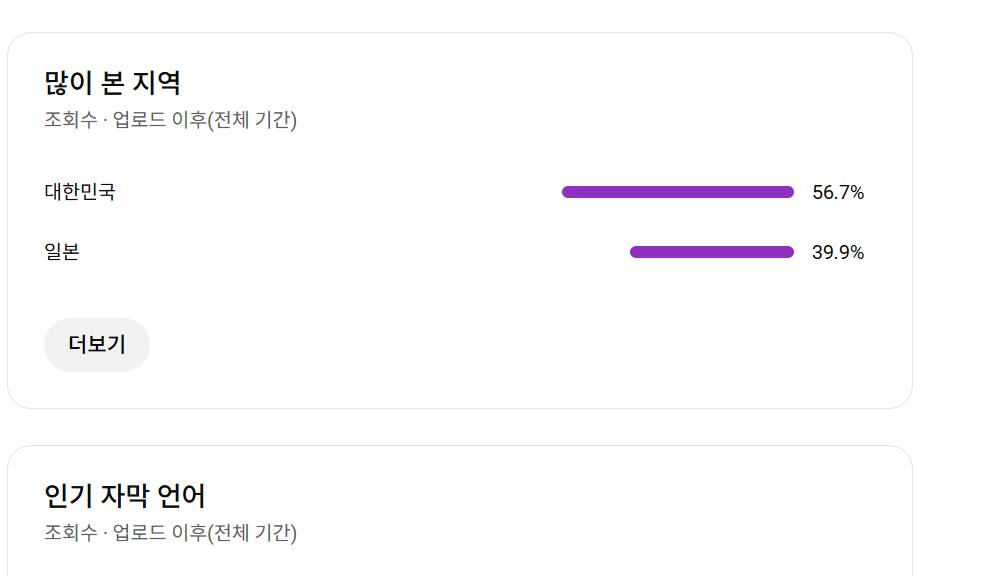The width and height of the screenshot is (1002, 576).
Task: Click 업로드 이후 text under 많이 본 지역
Action: (x=159, y=120)
